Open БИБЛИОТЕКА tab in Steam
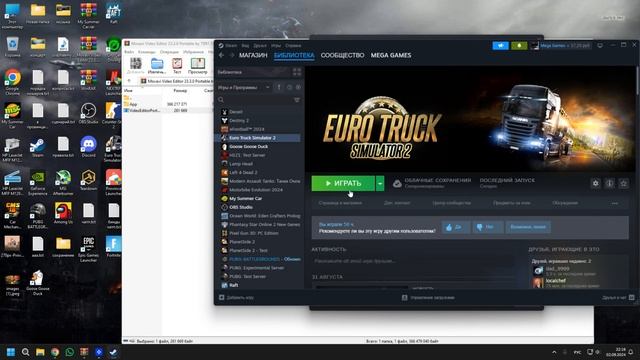This screenshot has width=640, height=360. (294, 55)
